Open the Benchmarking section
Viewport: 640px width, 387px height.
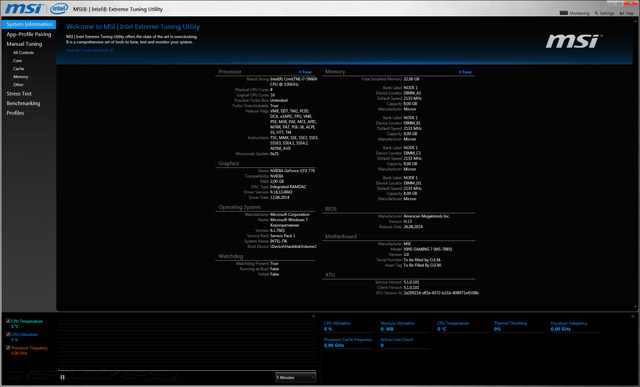tap(23, 103)
